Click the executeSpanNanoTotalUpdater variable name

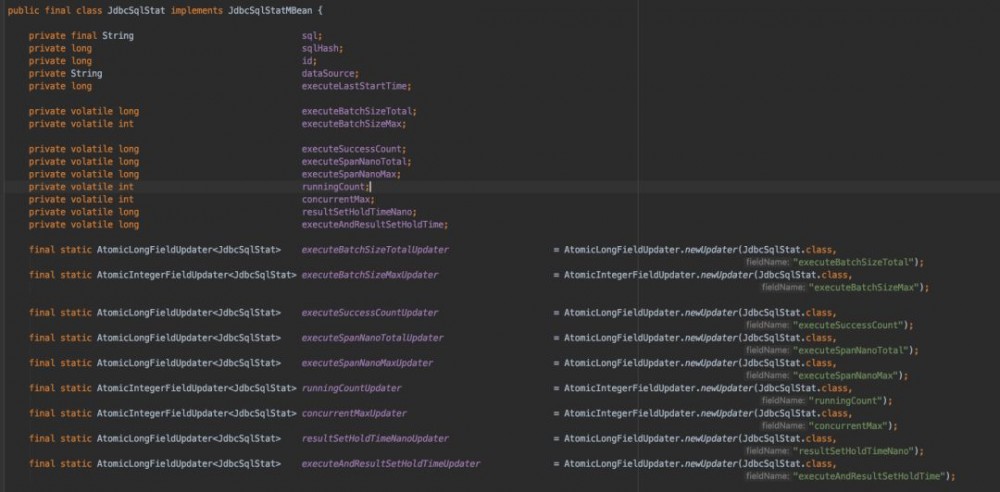click(x=372, y=338)
